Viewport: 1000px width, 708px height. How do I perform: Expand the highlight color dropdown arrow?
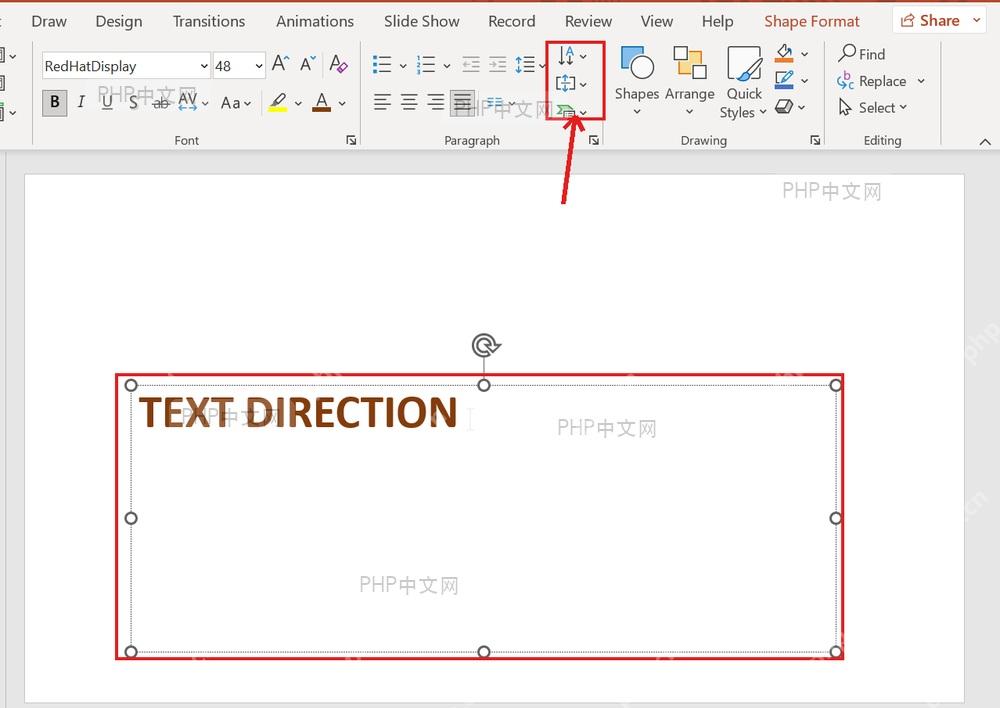pyautogui.click(x=298, y=103)
